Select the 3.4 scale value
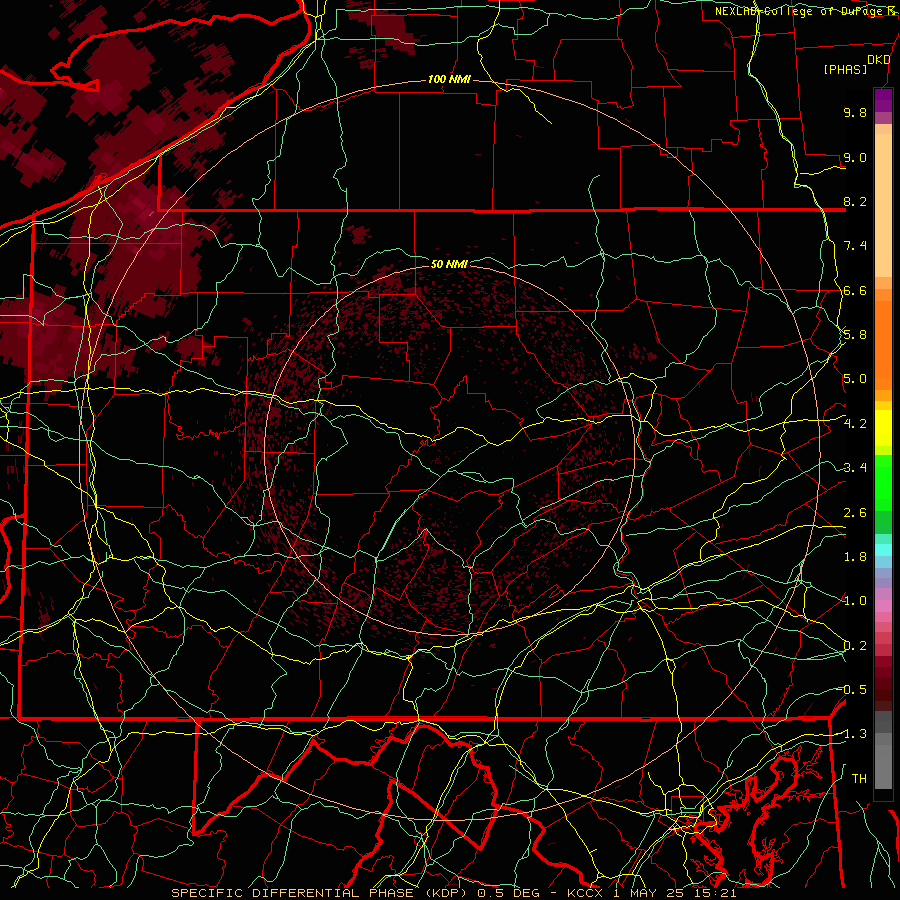900x900 pixels. click(x=855, y=468)
